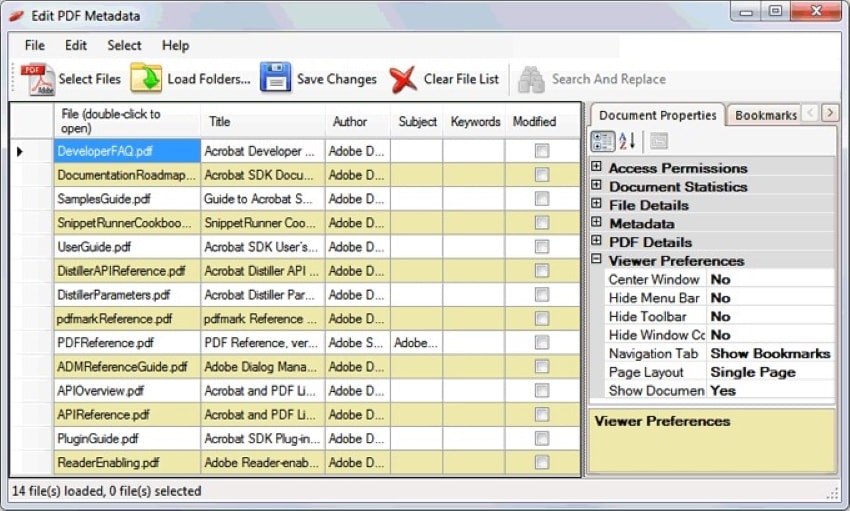Click the resize grip in status bar
This screenshot has width=850, height=511.
click(832, 493)
